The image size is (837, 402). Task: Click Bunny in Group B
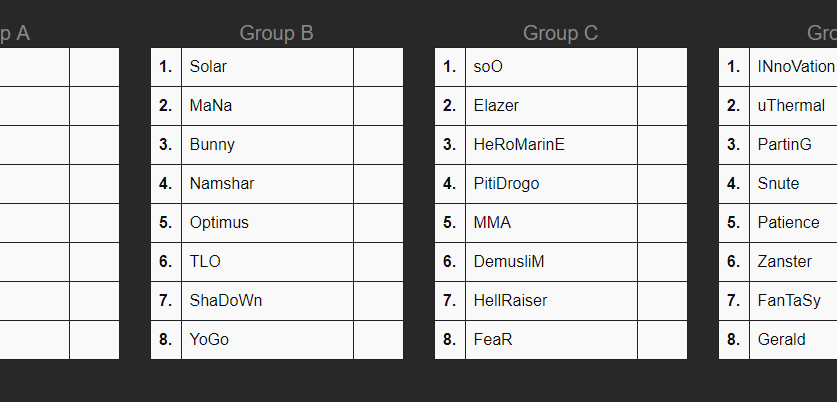point(212,145)
